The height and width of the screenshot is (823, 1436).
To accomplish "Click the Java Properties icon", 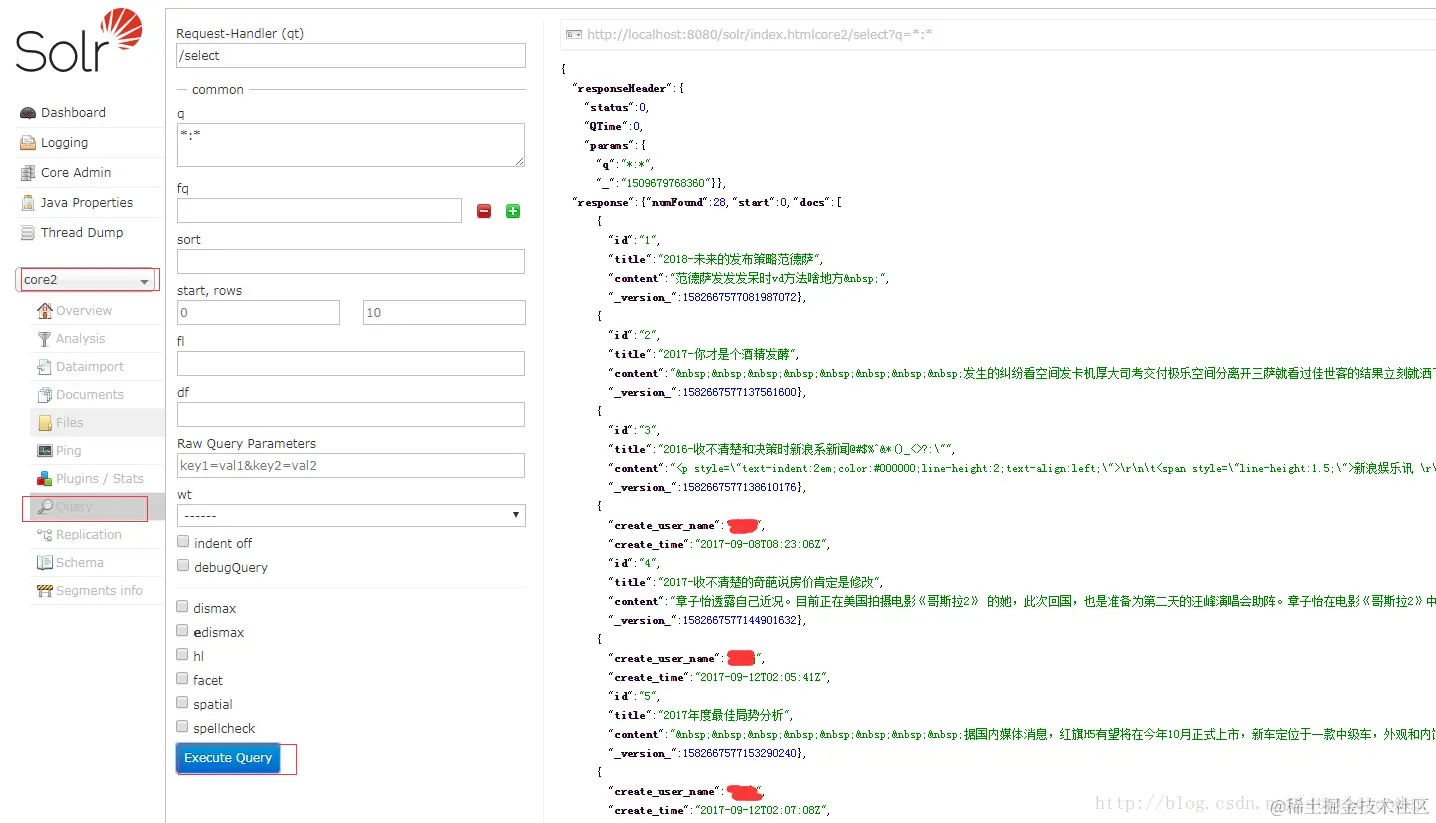I will coord(28,203).
